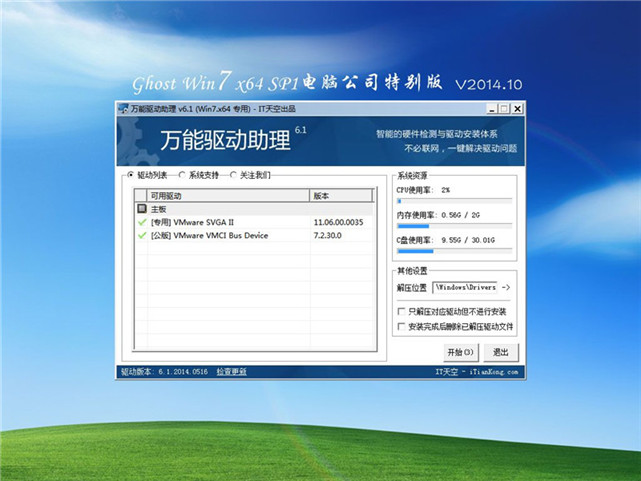Click the 版本 column header

coord(343,196)
